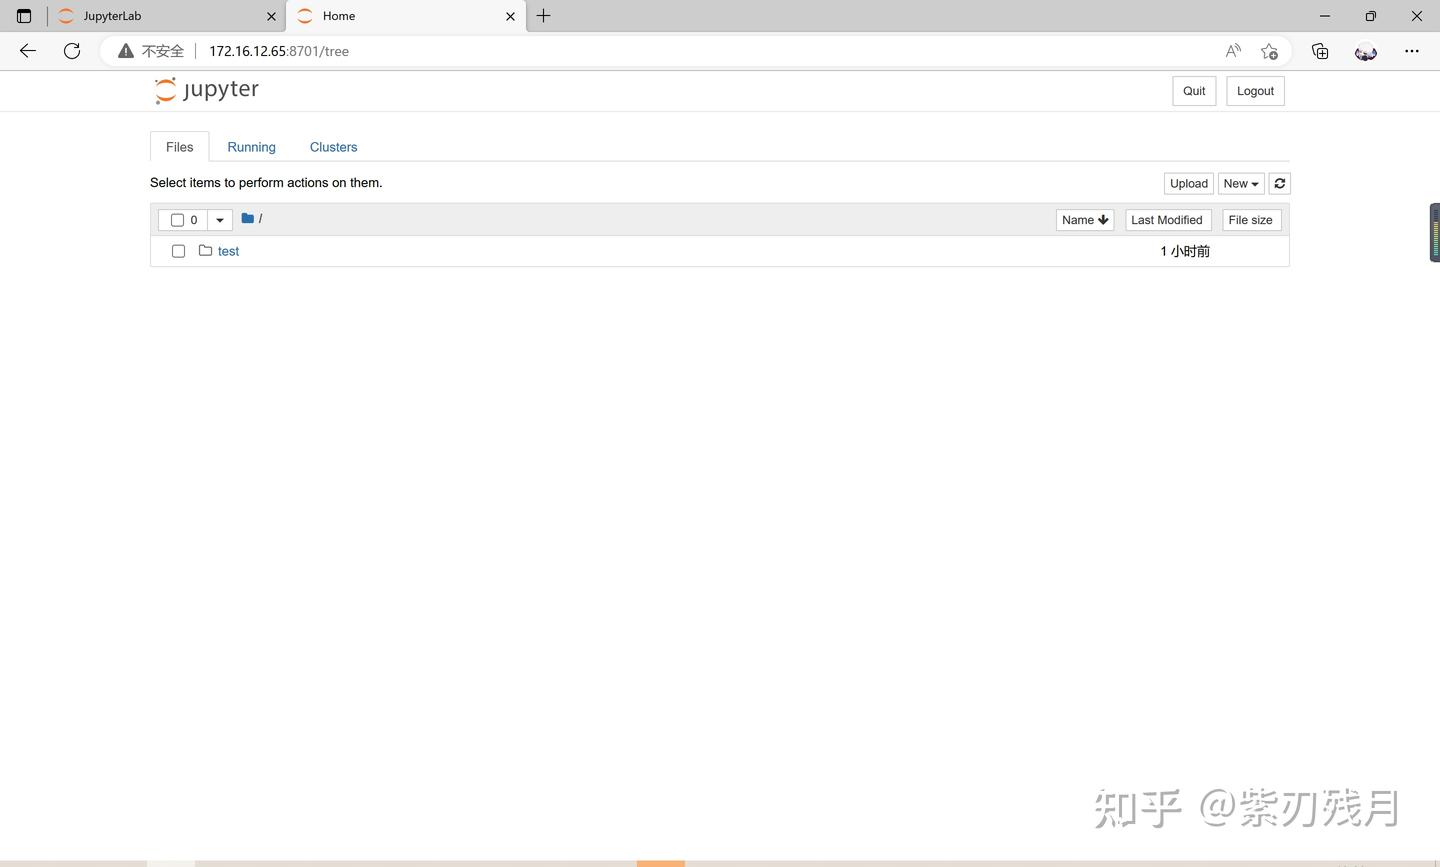
Task: Open the test folder link
Action: coord(228,251)
